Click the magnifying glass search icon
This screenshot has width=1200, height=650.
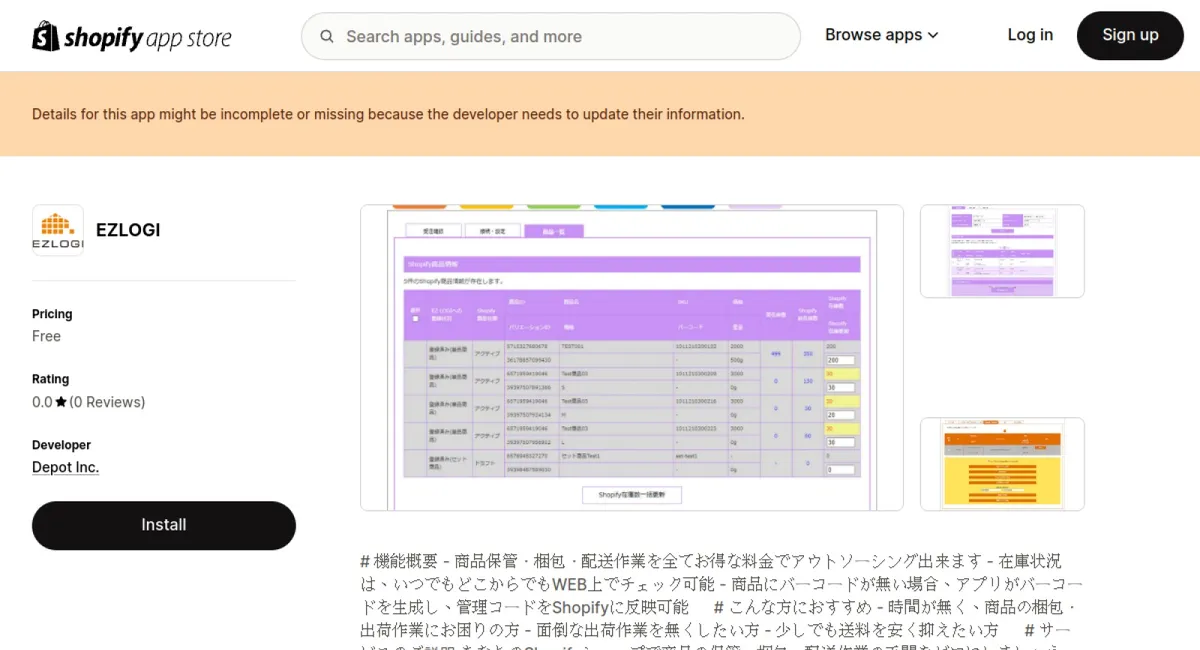327,37
